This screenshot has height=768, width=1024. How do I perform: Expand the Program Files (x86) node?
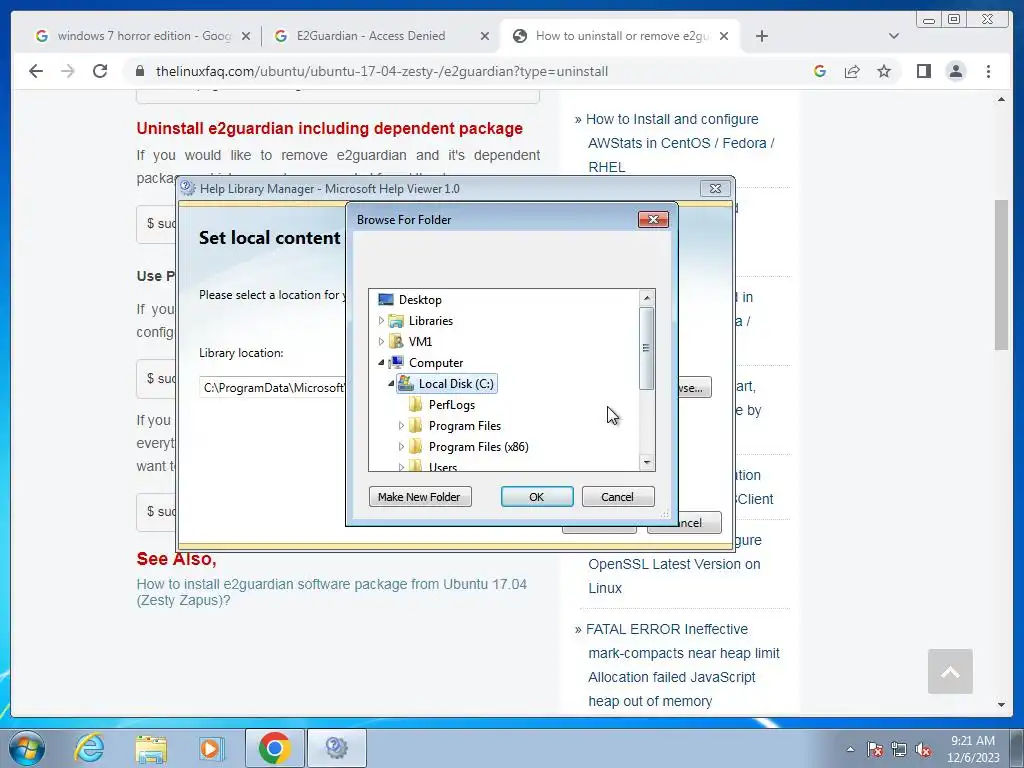[401, 447]
